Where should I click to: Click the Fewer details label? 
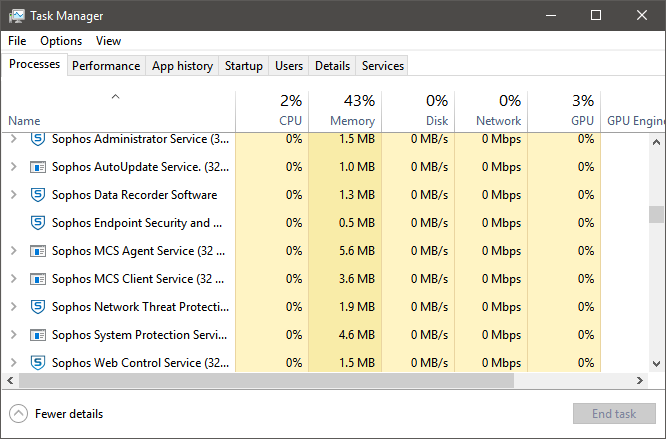(x=69, y=414)
